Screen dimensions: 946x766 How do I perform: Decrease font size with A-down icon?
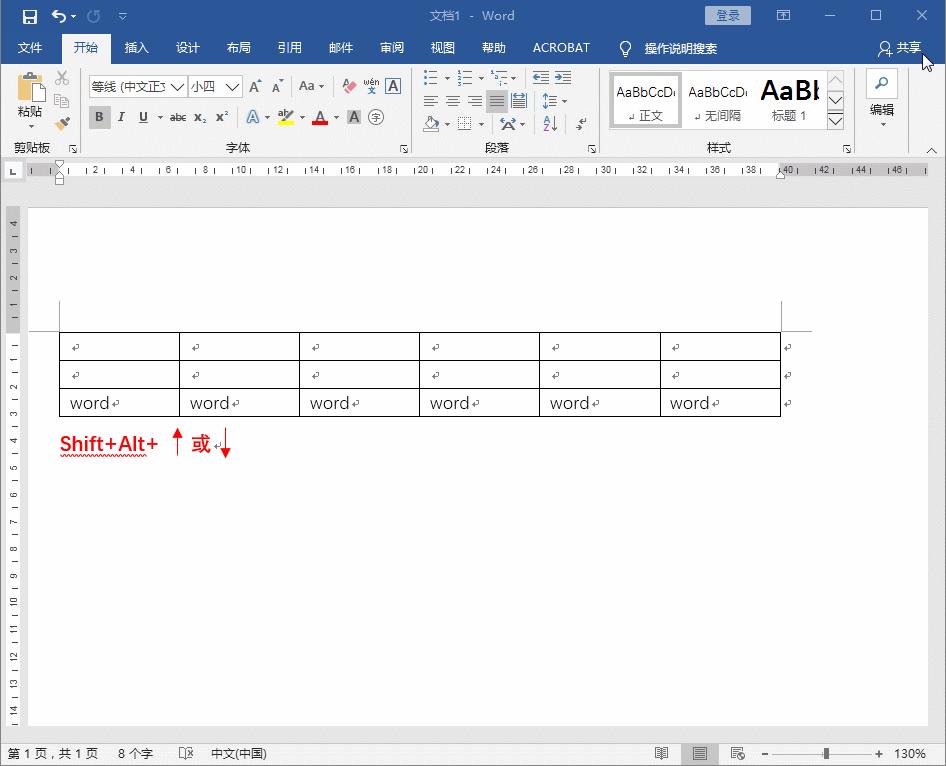click(278, 86)
